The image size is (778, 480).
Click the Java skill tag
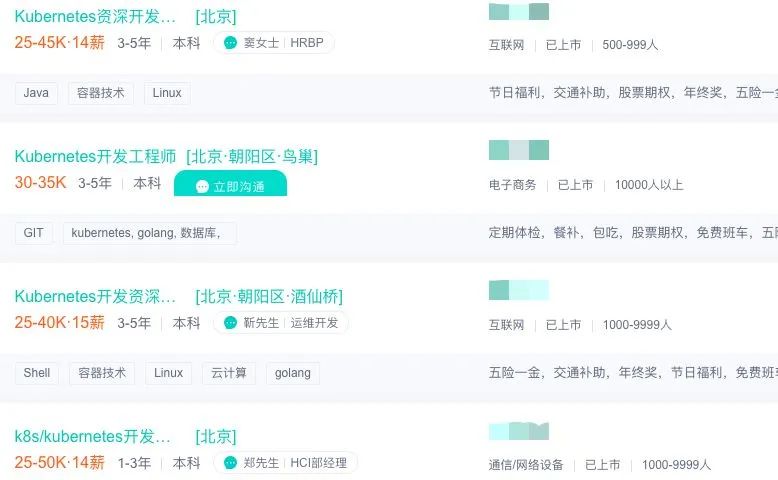[35, 93]
